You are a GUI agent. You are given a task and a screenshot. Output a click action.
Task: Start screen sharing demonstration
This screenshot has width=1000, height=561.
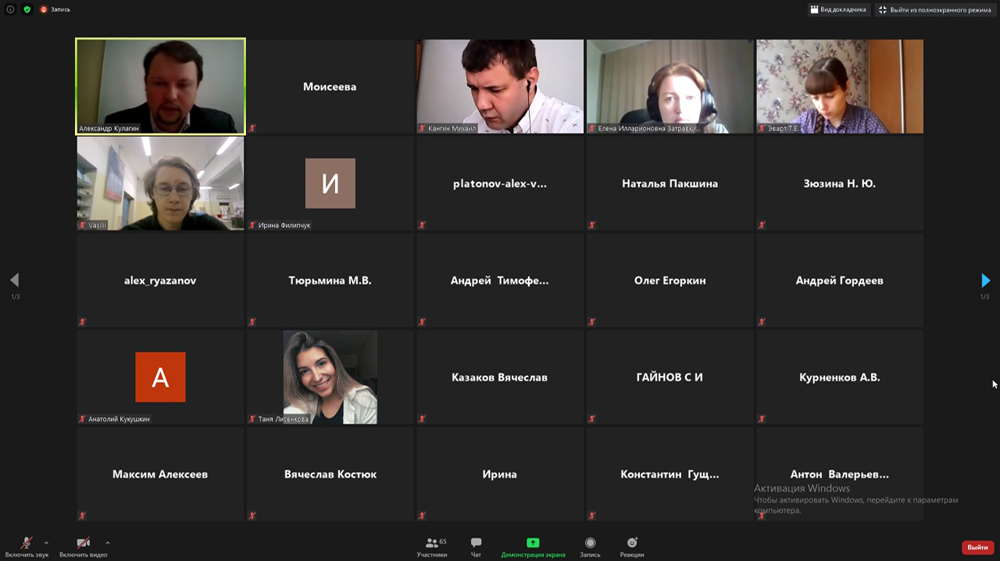(x=533, y=546)
